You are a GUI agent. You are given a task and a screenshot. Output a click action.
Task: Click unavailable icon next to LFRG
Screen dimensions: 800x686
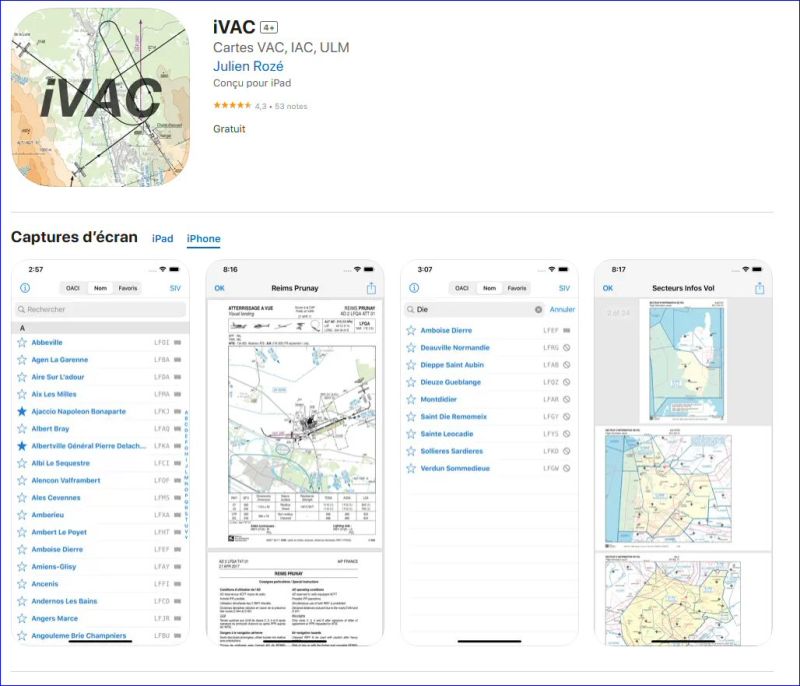(566, 348)
